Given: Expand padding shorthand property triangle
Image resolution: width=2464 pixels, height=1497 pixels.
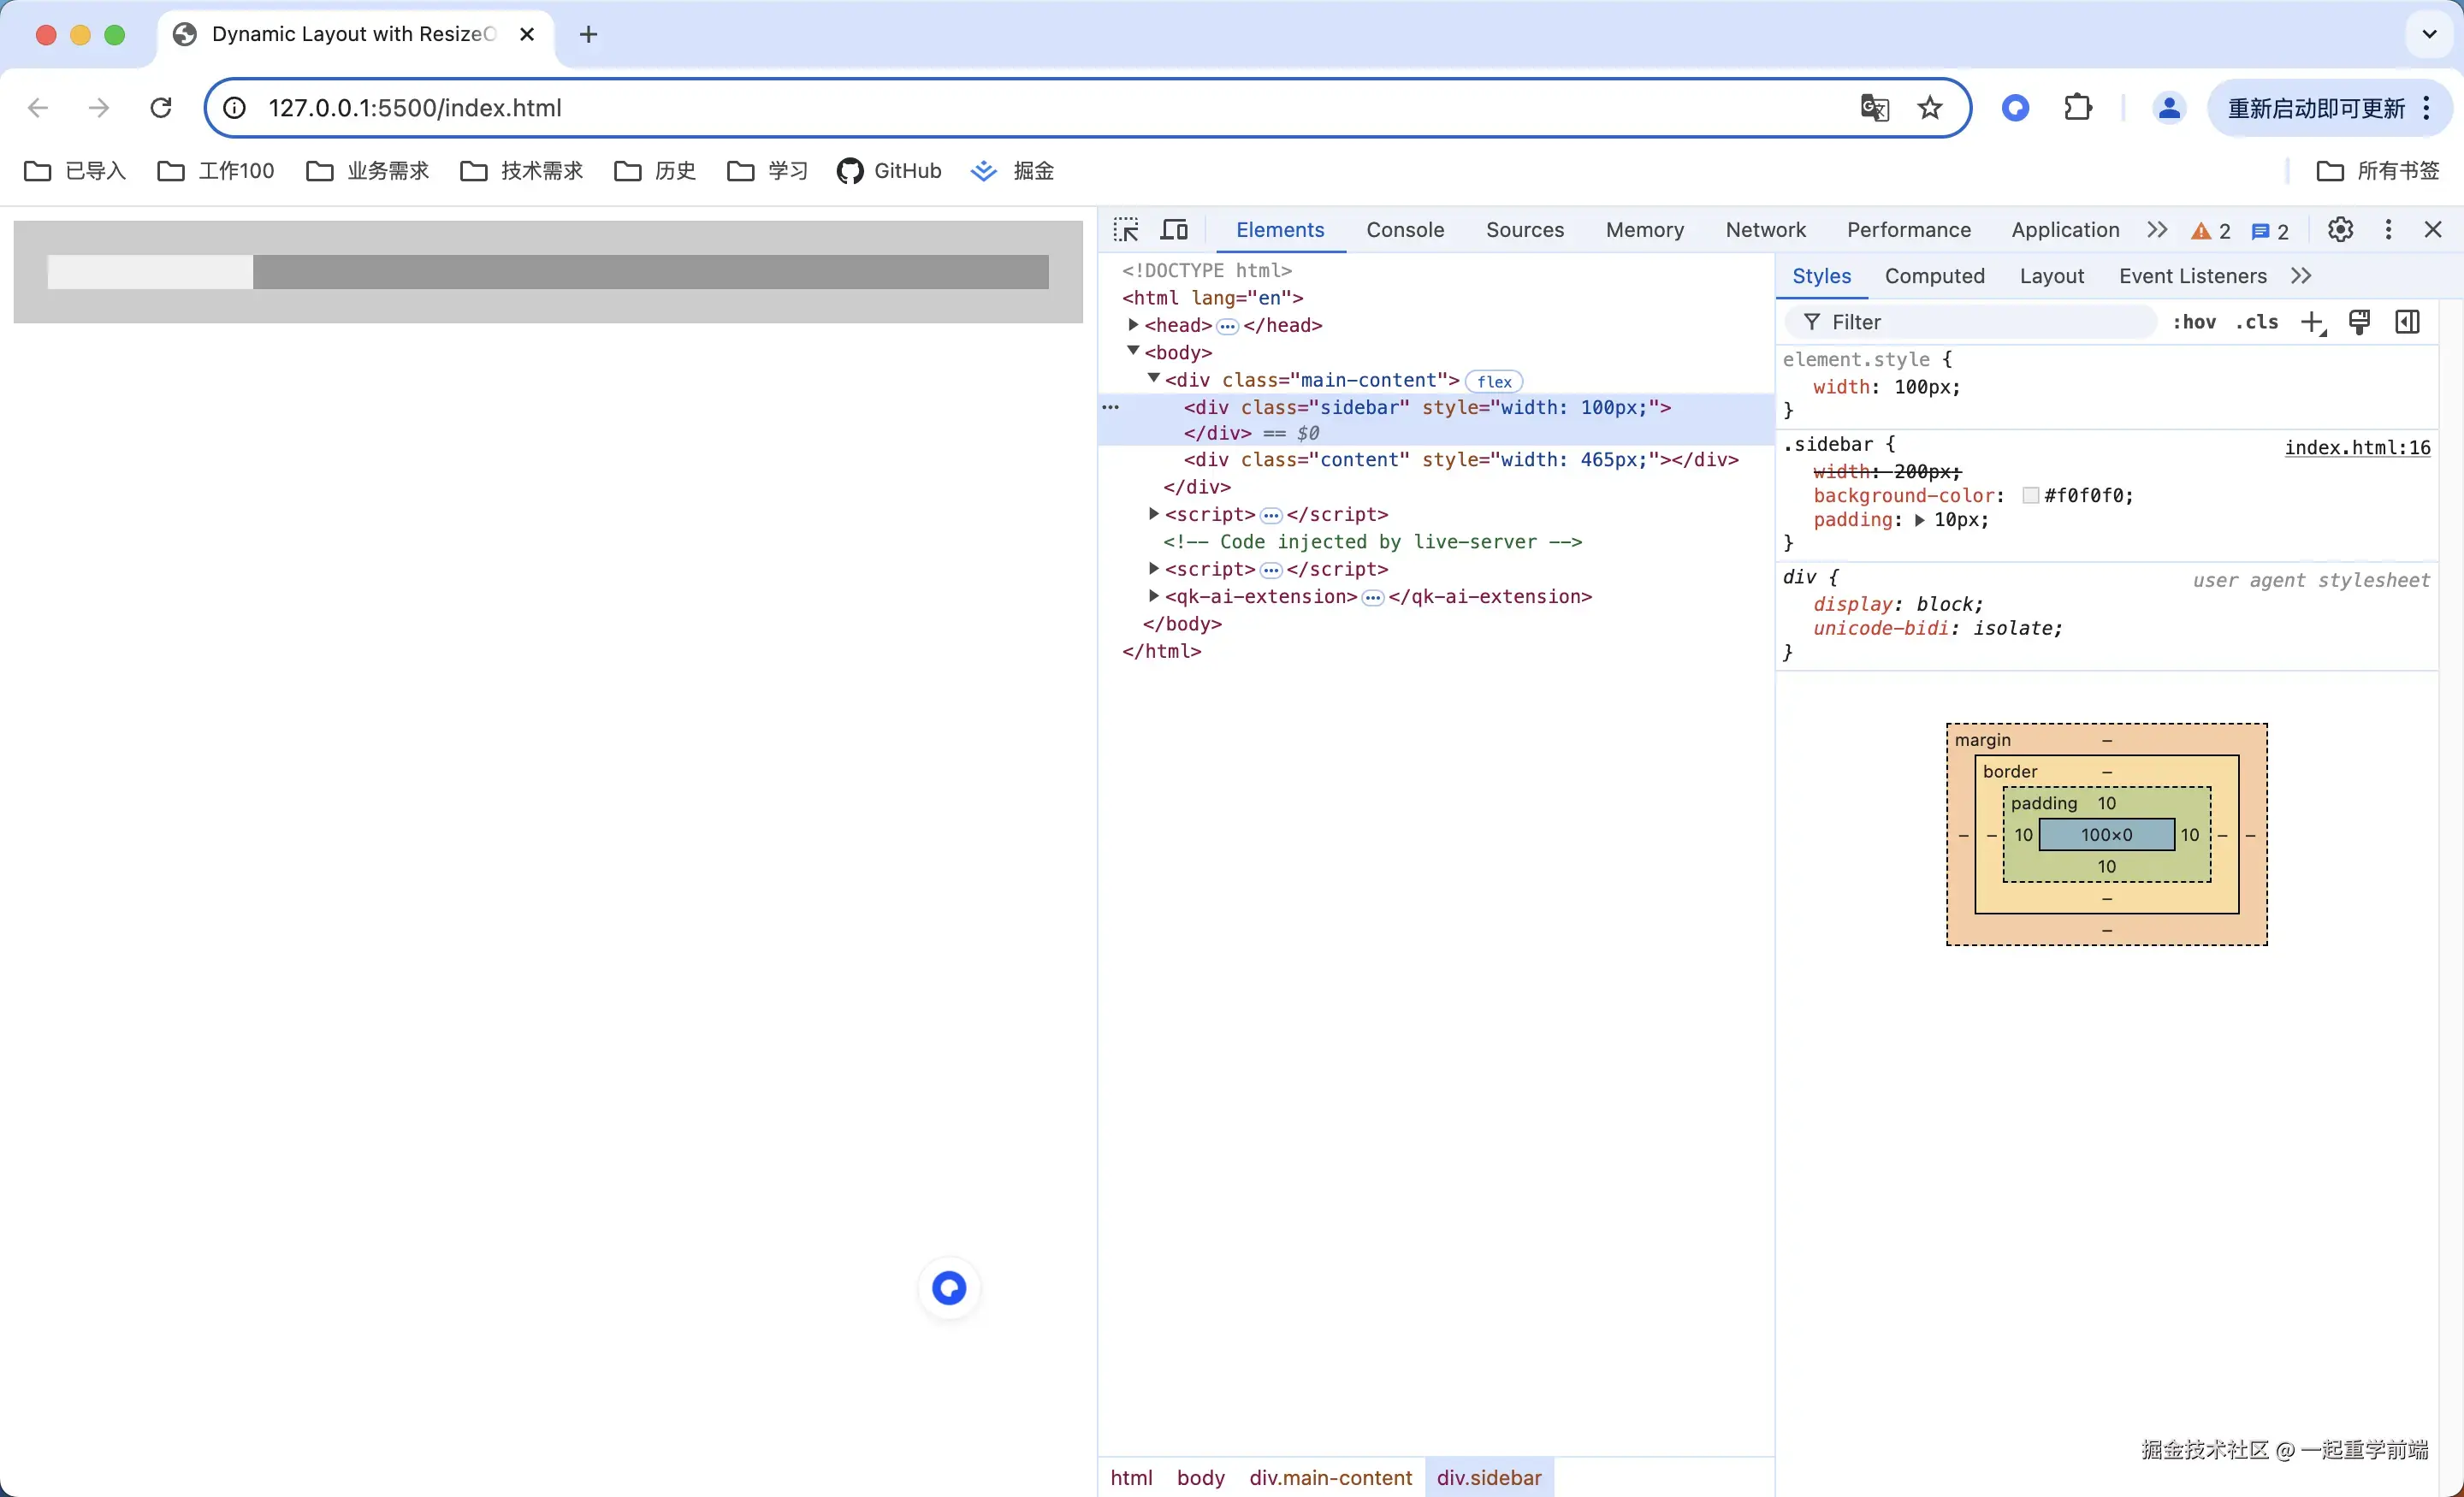Looking at the screenshot, I should 1919,520.
